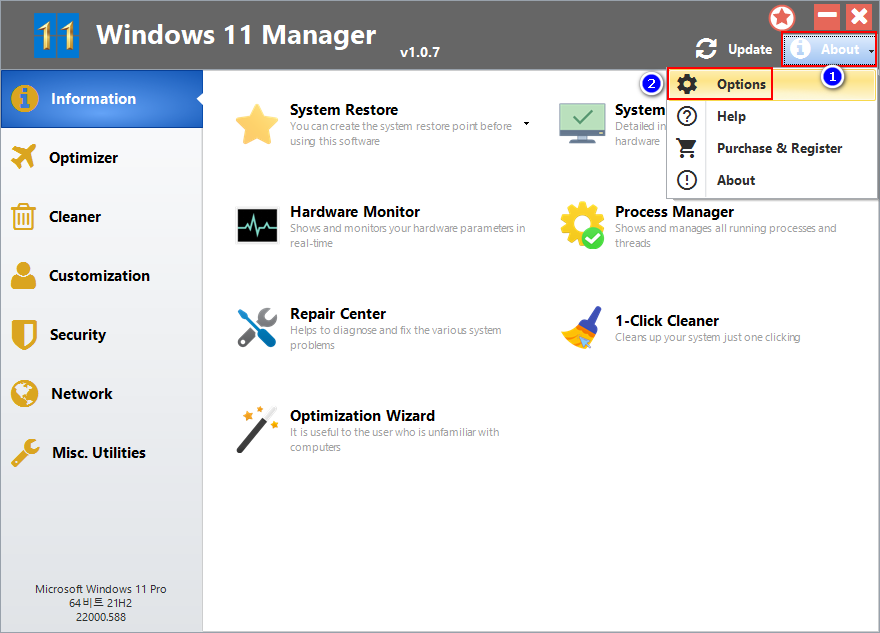Viewport: 880px width, 633px height.
Task: Run 1-Click Cleaner title link
Action: 667,320
